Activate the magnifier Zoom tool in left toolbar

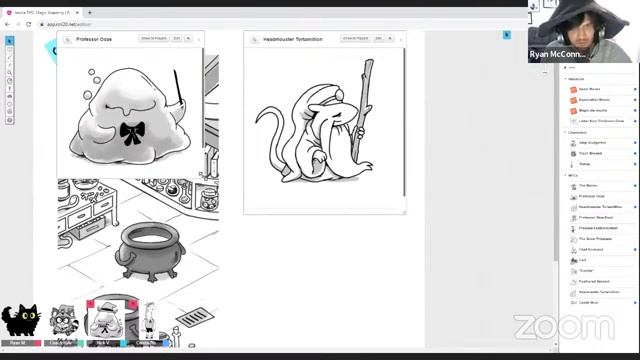10,73
